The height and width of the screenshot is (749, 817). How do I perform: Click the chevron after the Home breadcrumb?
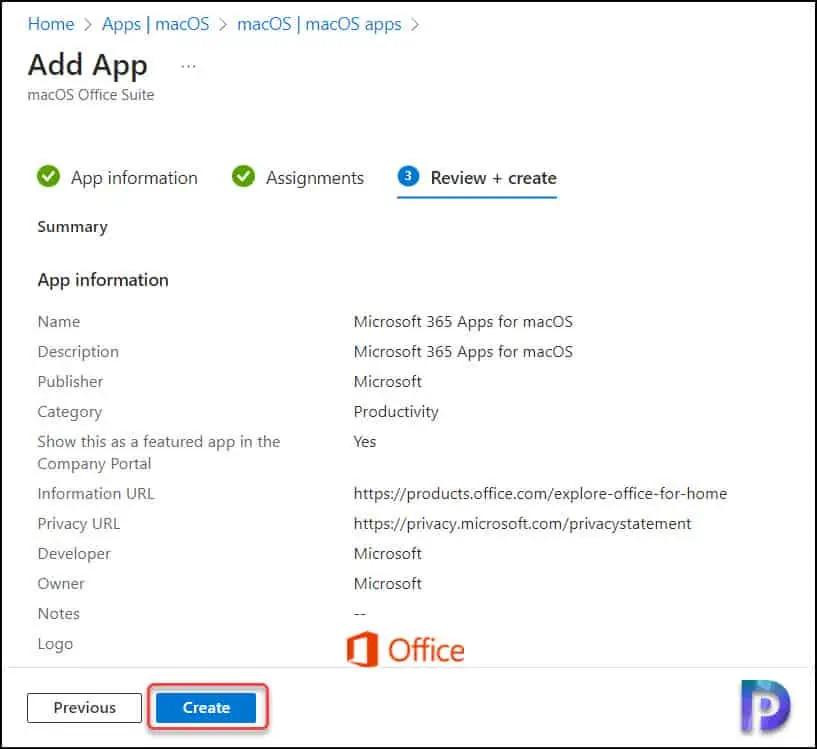click(88, 24)
